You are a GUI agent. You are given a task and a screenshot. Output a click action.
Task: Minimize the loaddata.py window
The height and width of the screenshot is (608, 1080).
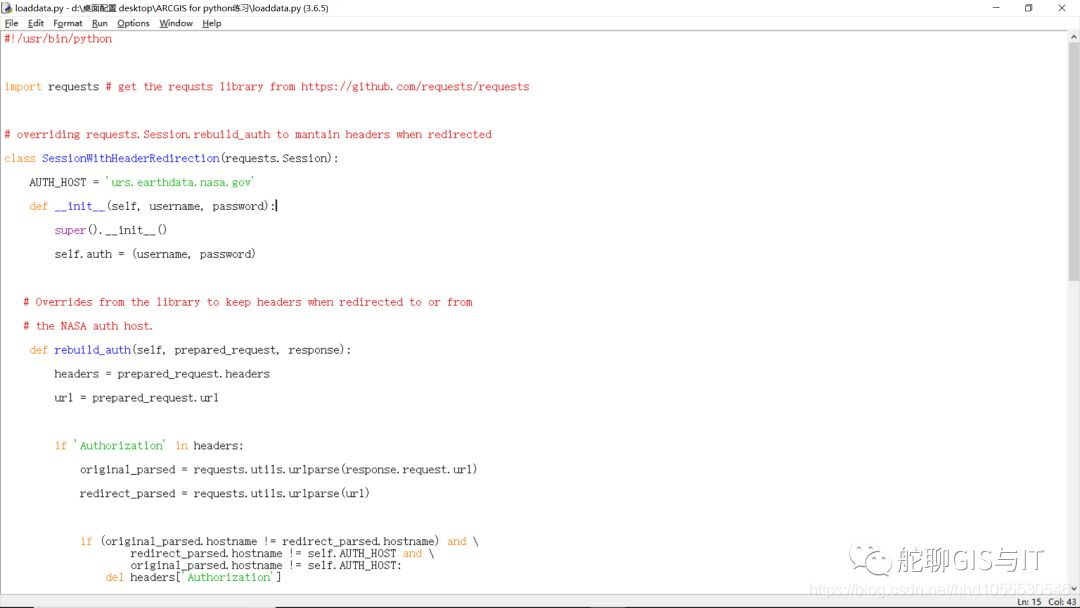click(x=996, y=8)
